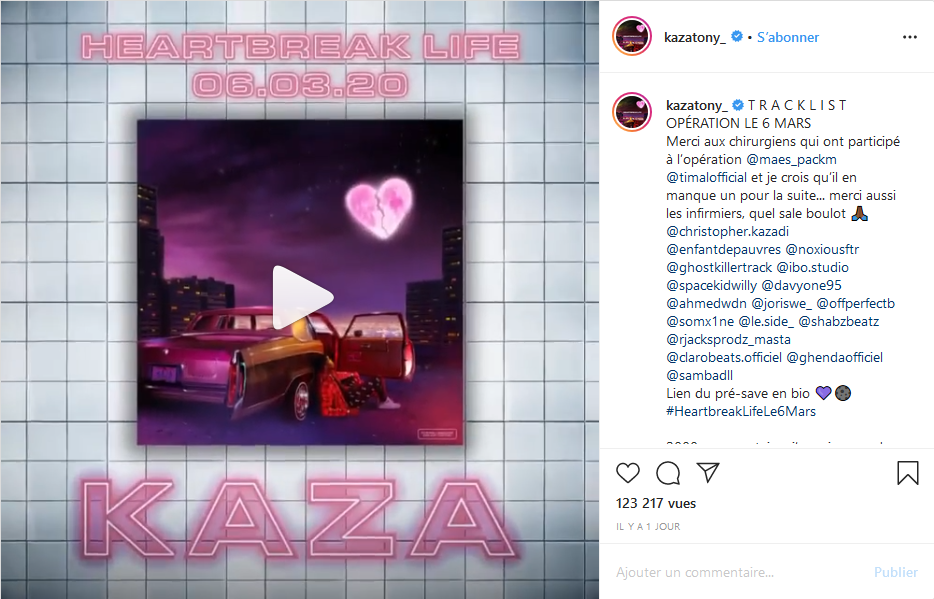Screen dimensions: 934x599
Task: Open kazatony_ username in header
Action: (x=695, y=37)
